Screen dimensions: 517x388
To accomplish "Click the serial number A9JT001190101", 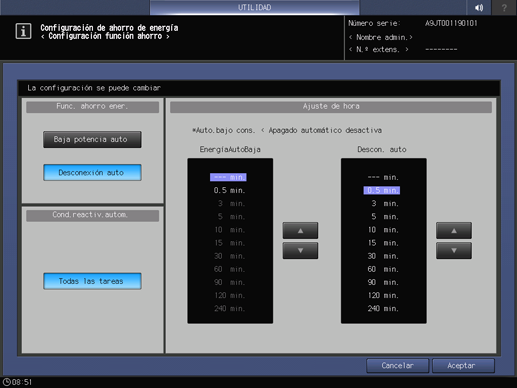I will (451, 23).
